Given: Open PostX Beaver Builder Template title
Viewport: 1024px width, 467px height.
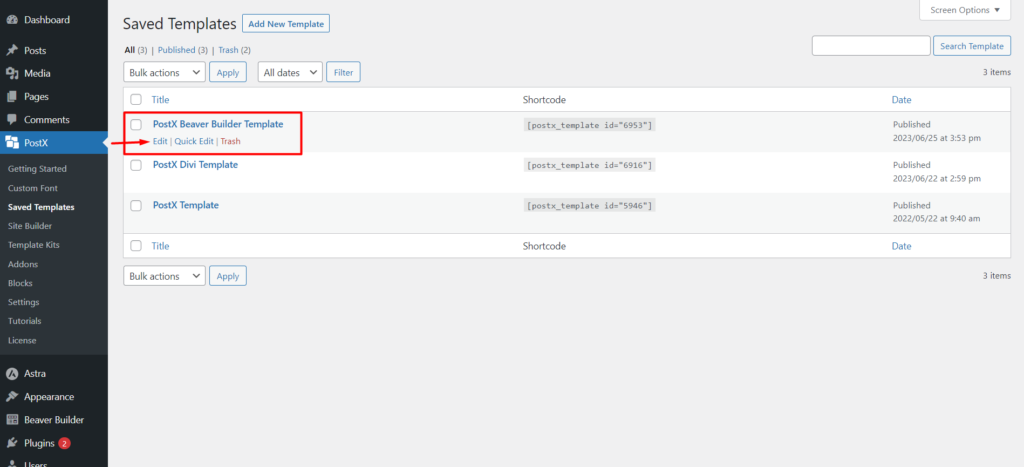Looking at the screenshot, I should [x=218, y=124].
